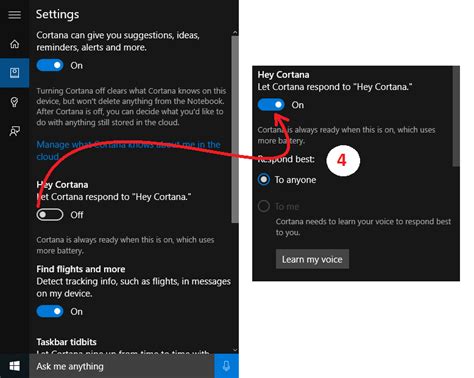The height and width of the screenshot is (378, 474).
Task: Click the settings panel scroll down arrow
Action: pos(235,350)
